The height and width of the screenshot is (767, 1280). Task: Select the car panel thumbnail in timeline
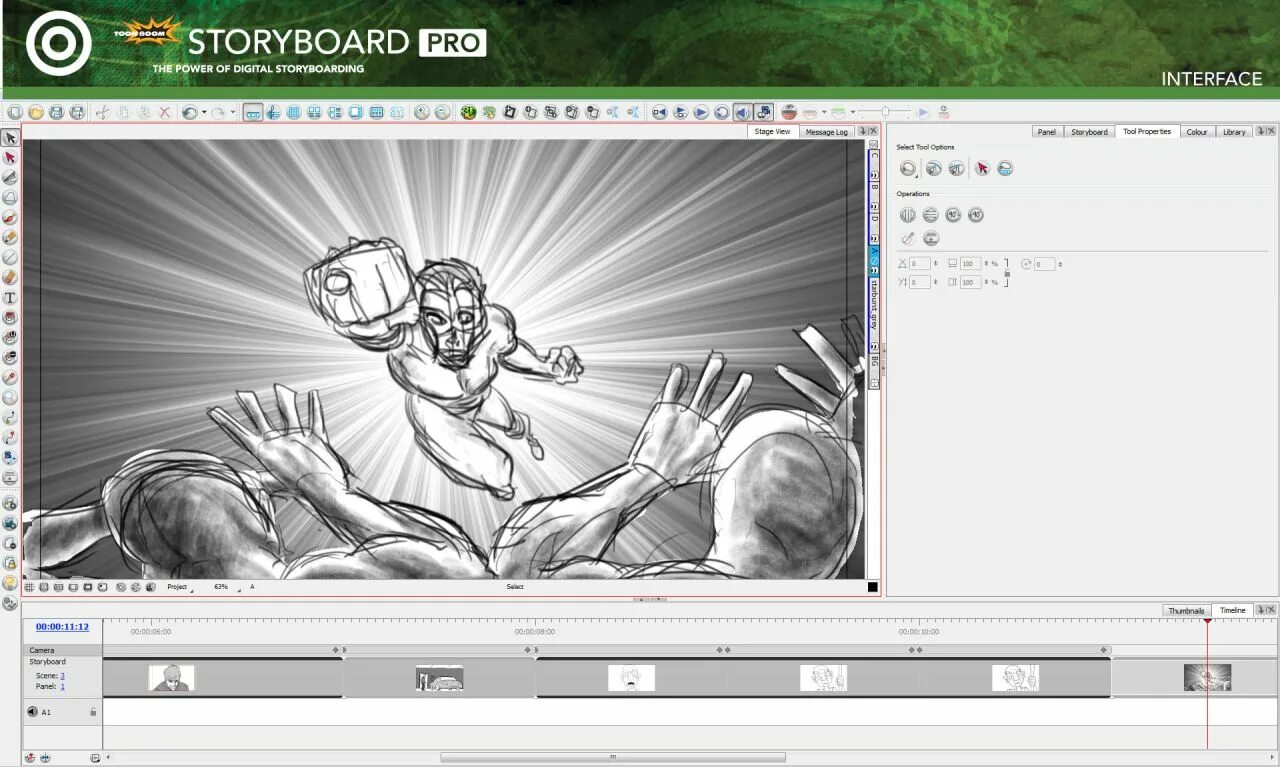pyautogui.click(x=439, y=678)
